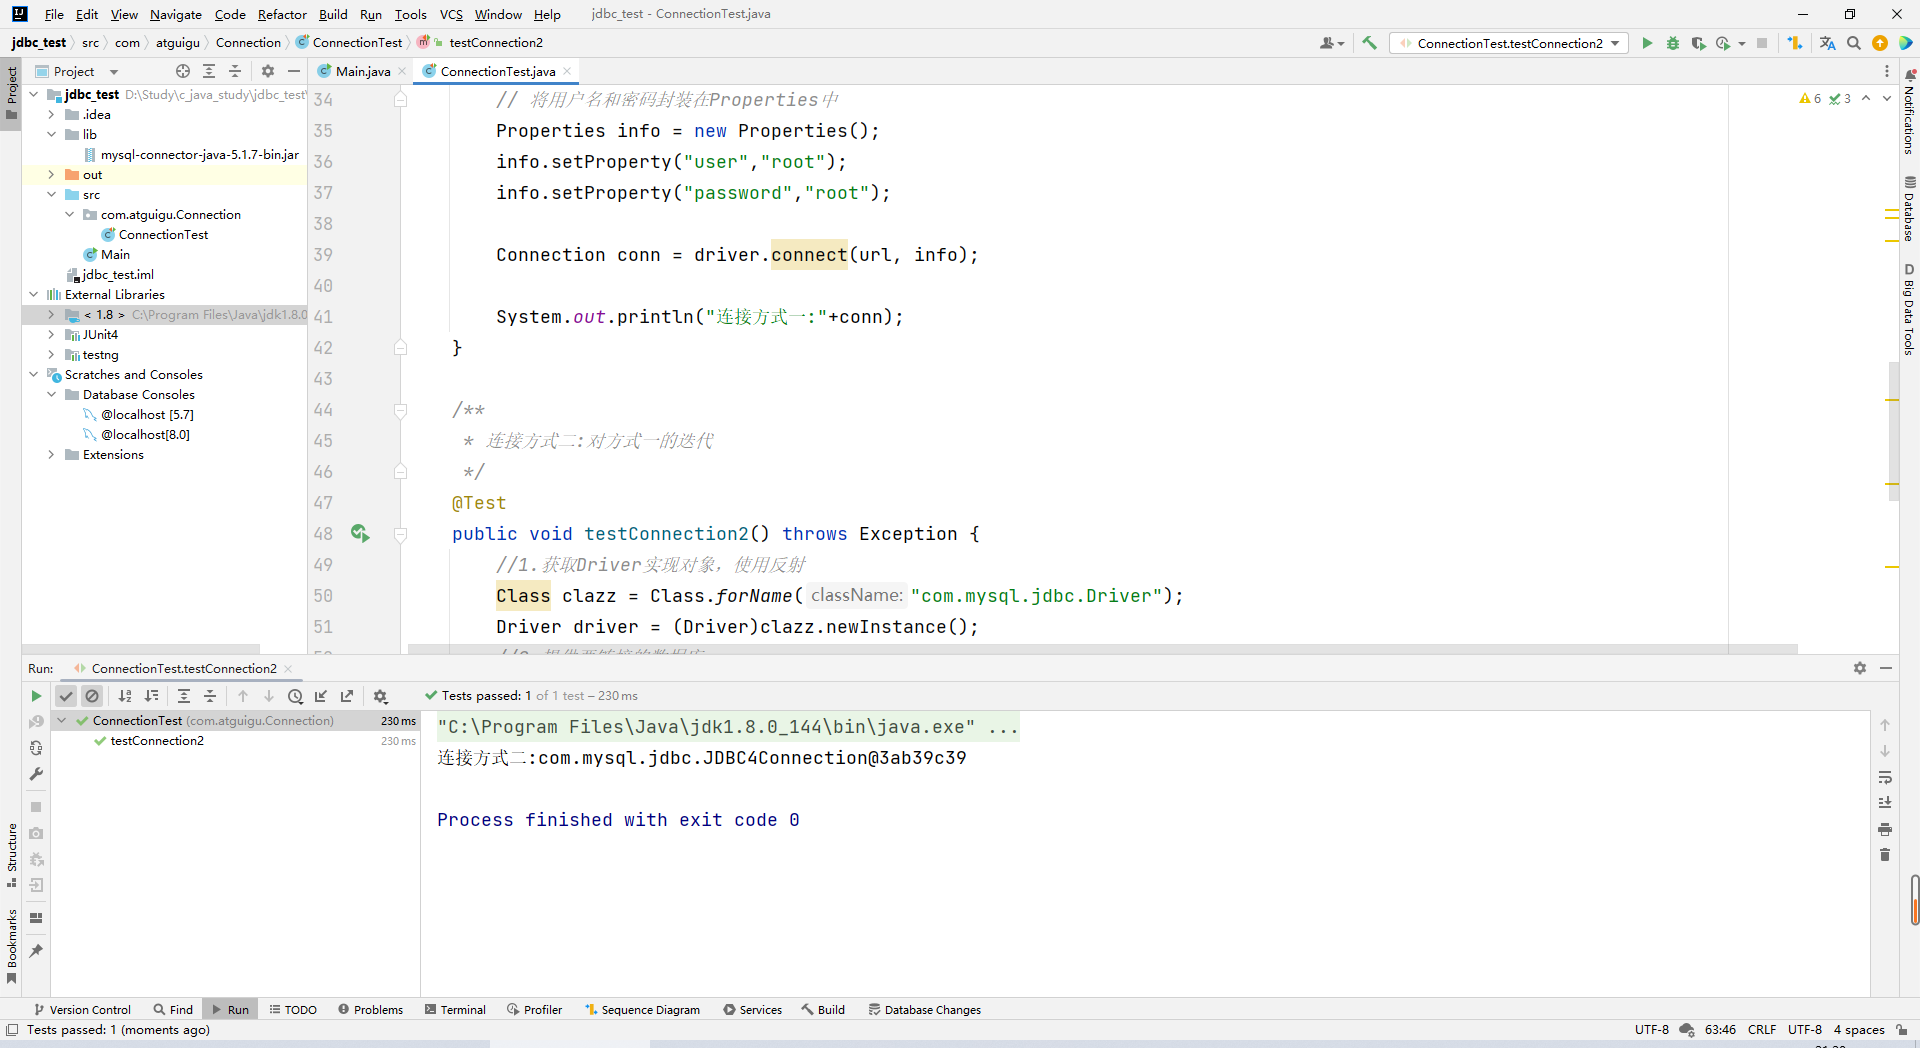Expand the out folder

[51, 175]
